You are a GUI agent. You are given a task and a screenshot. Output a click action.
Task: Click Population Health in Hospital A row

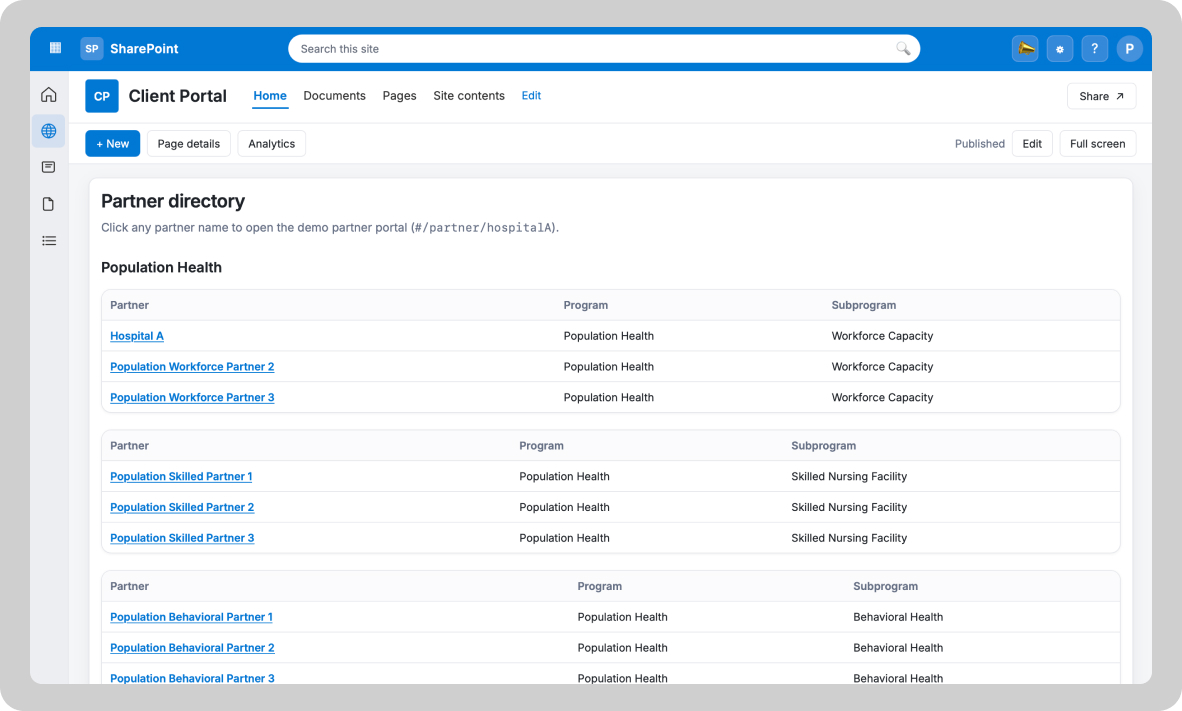pyautogui.click(x=608, y=336)
